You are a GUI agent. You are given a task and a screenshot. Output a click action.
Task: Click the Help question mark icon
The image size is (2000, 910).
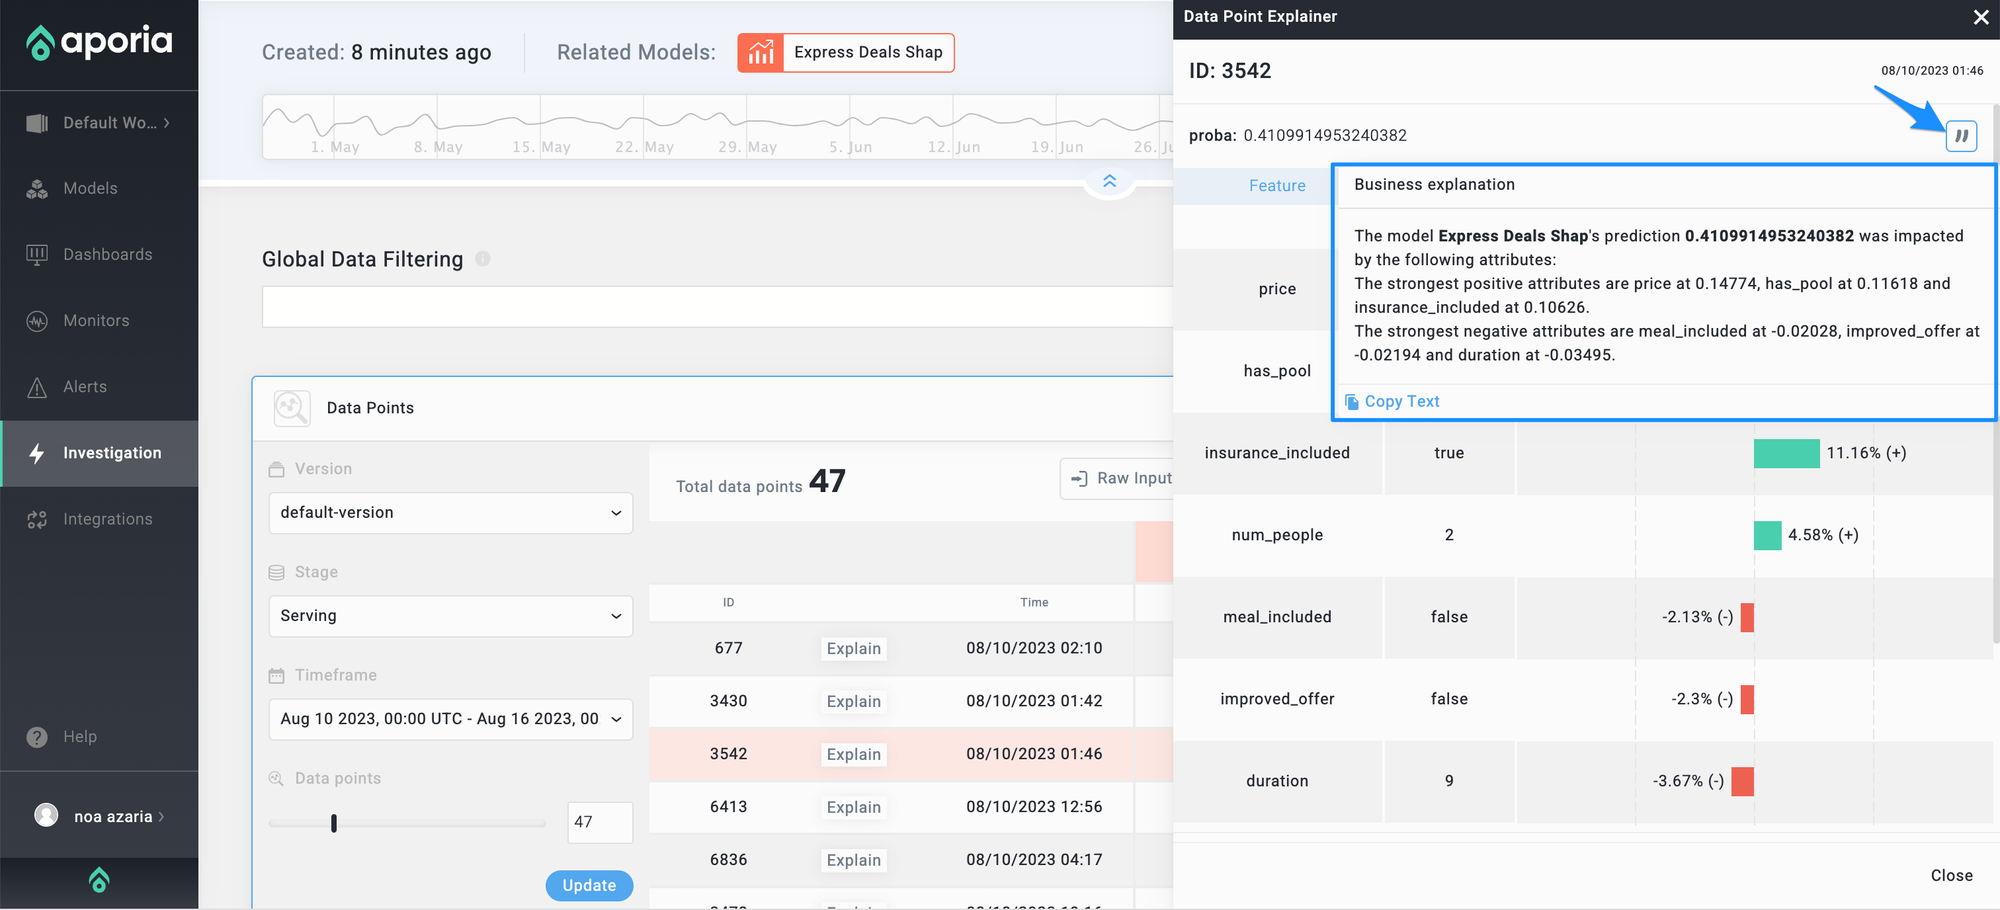[37, 737]
